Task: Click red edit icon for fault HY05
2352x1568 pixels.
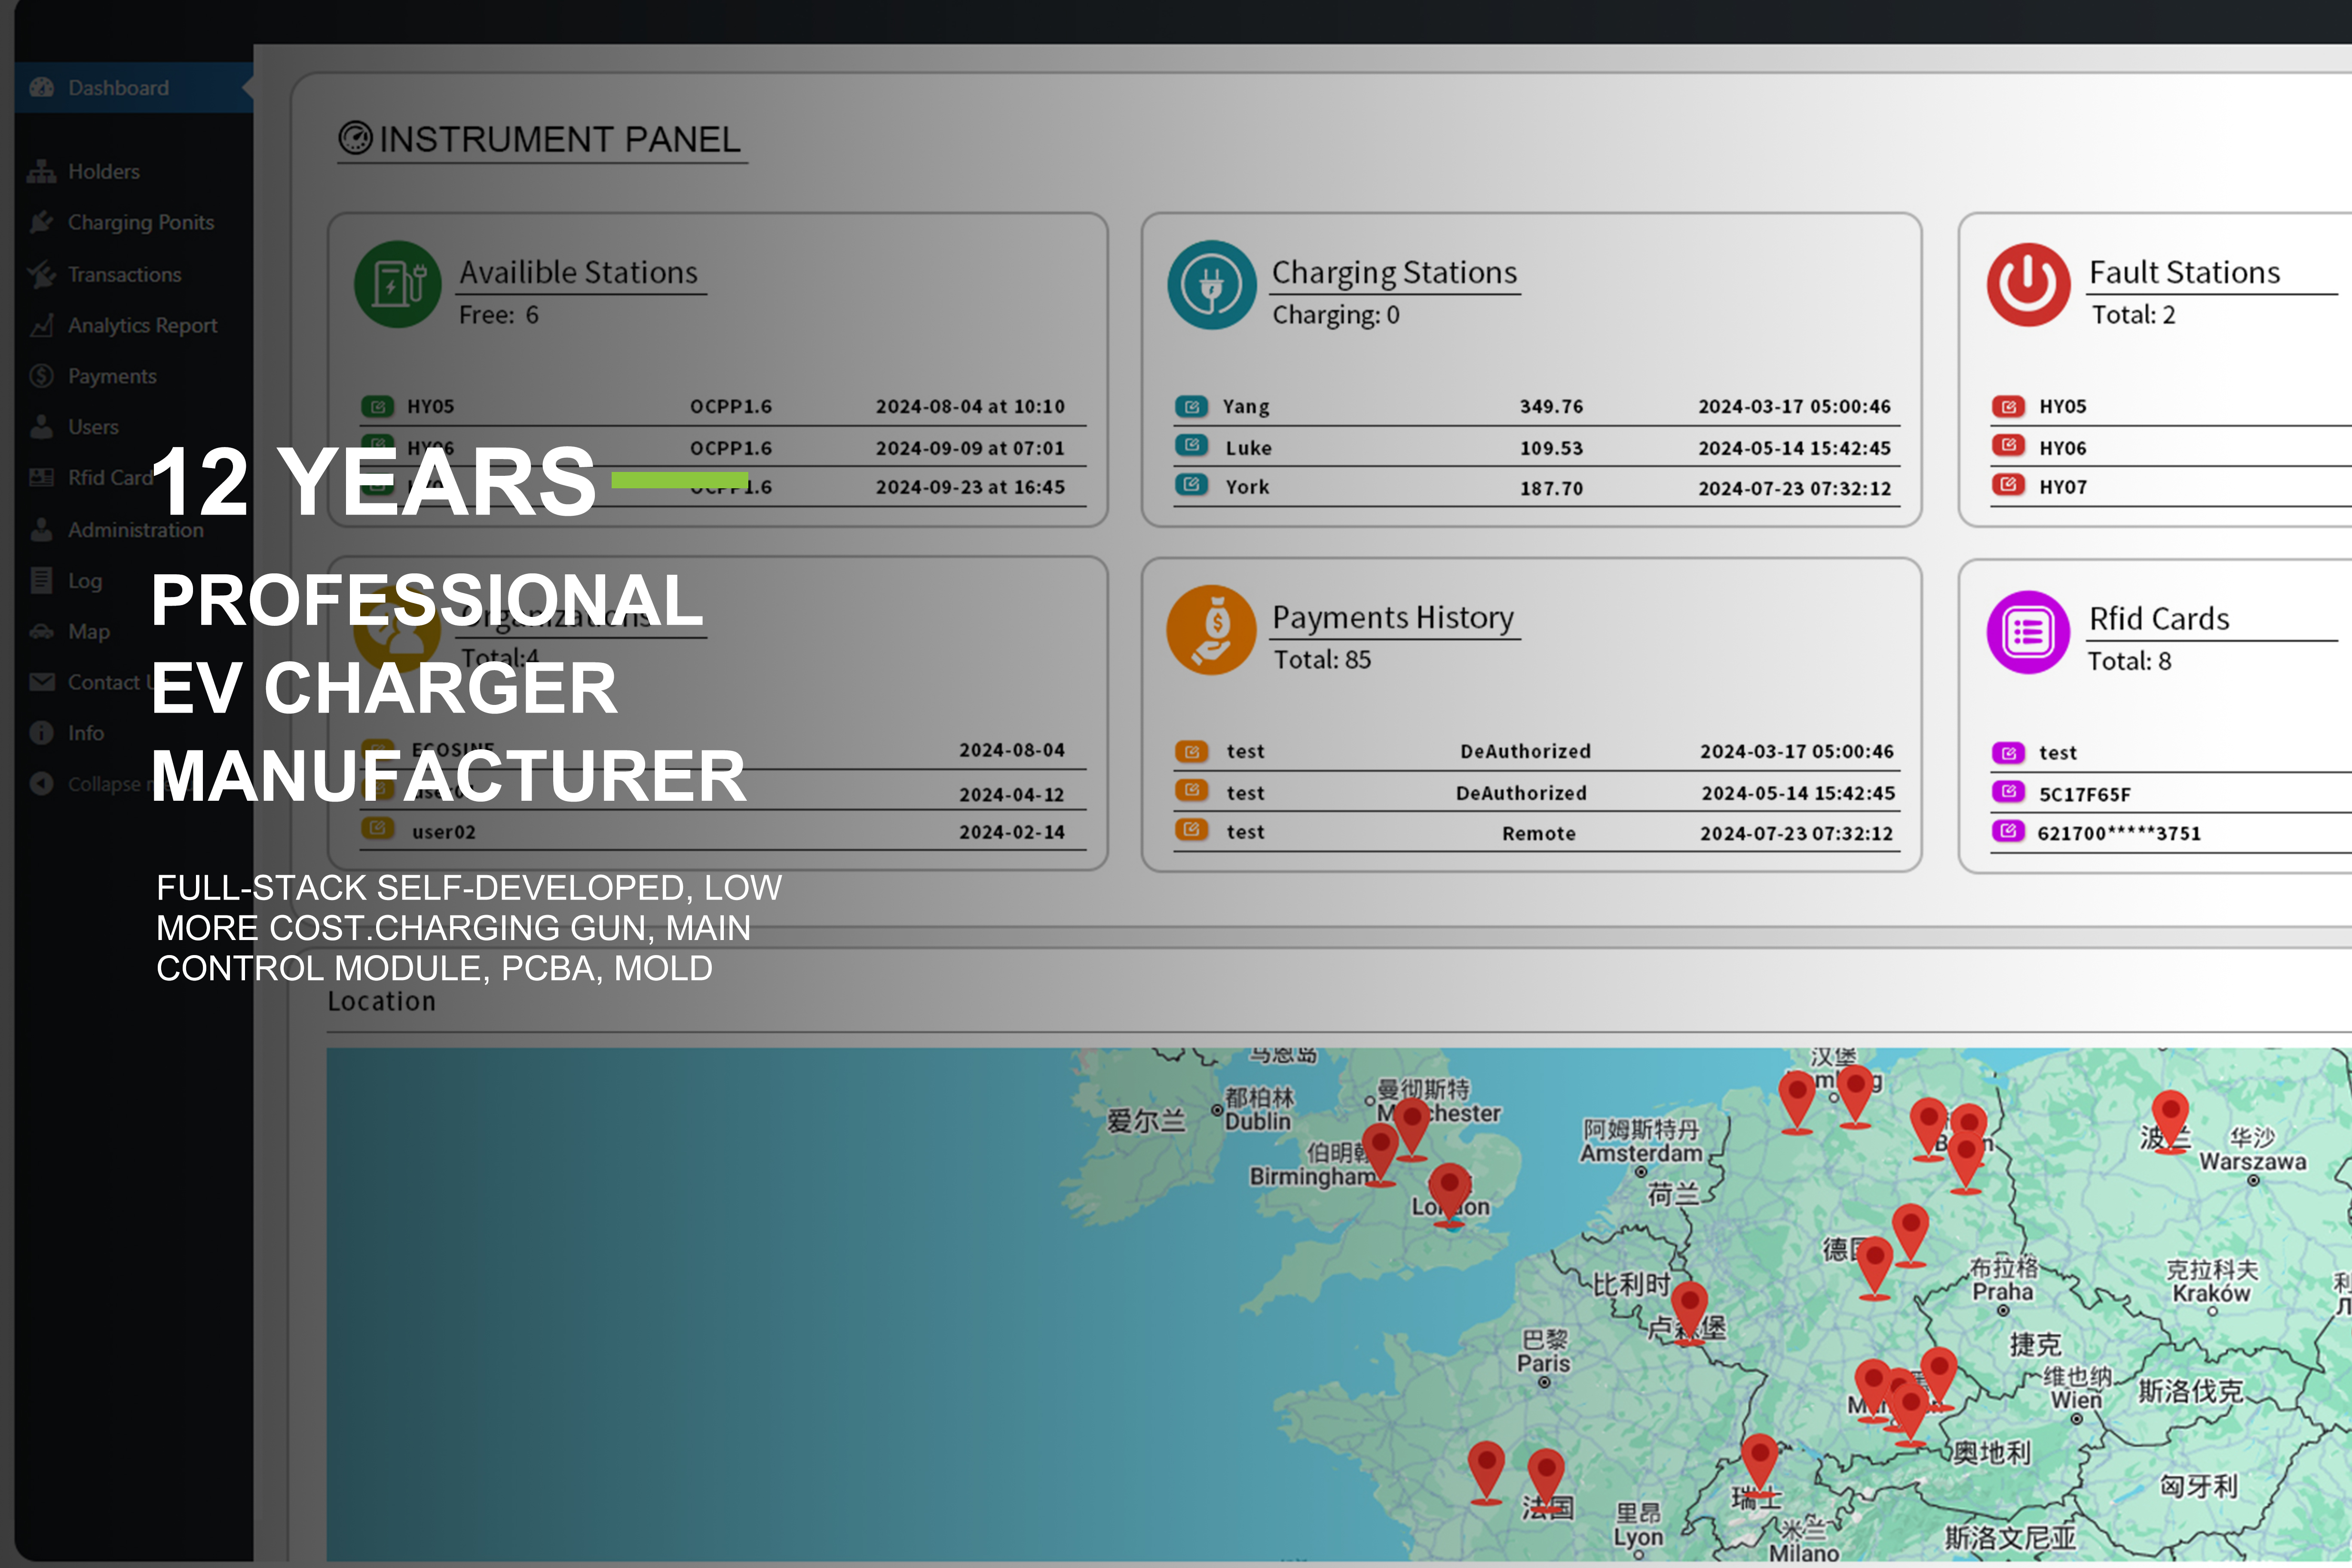Action: click(2008, 407)
